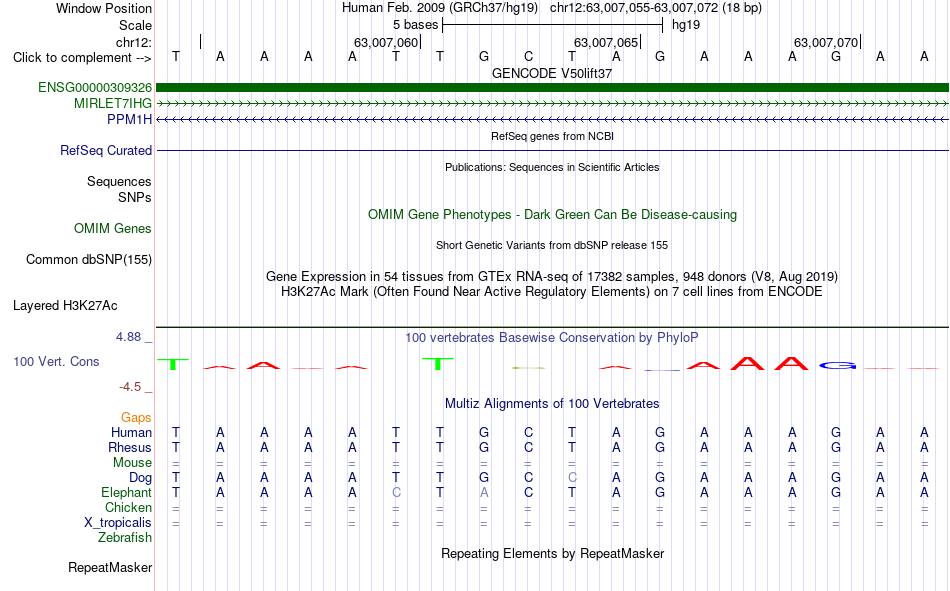Click the large green T conservation logo at left
950x591 pixels.
click(x=173, y=364)
